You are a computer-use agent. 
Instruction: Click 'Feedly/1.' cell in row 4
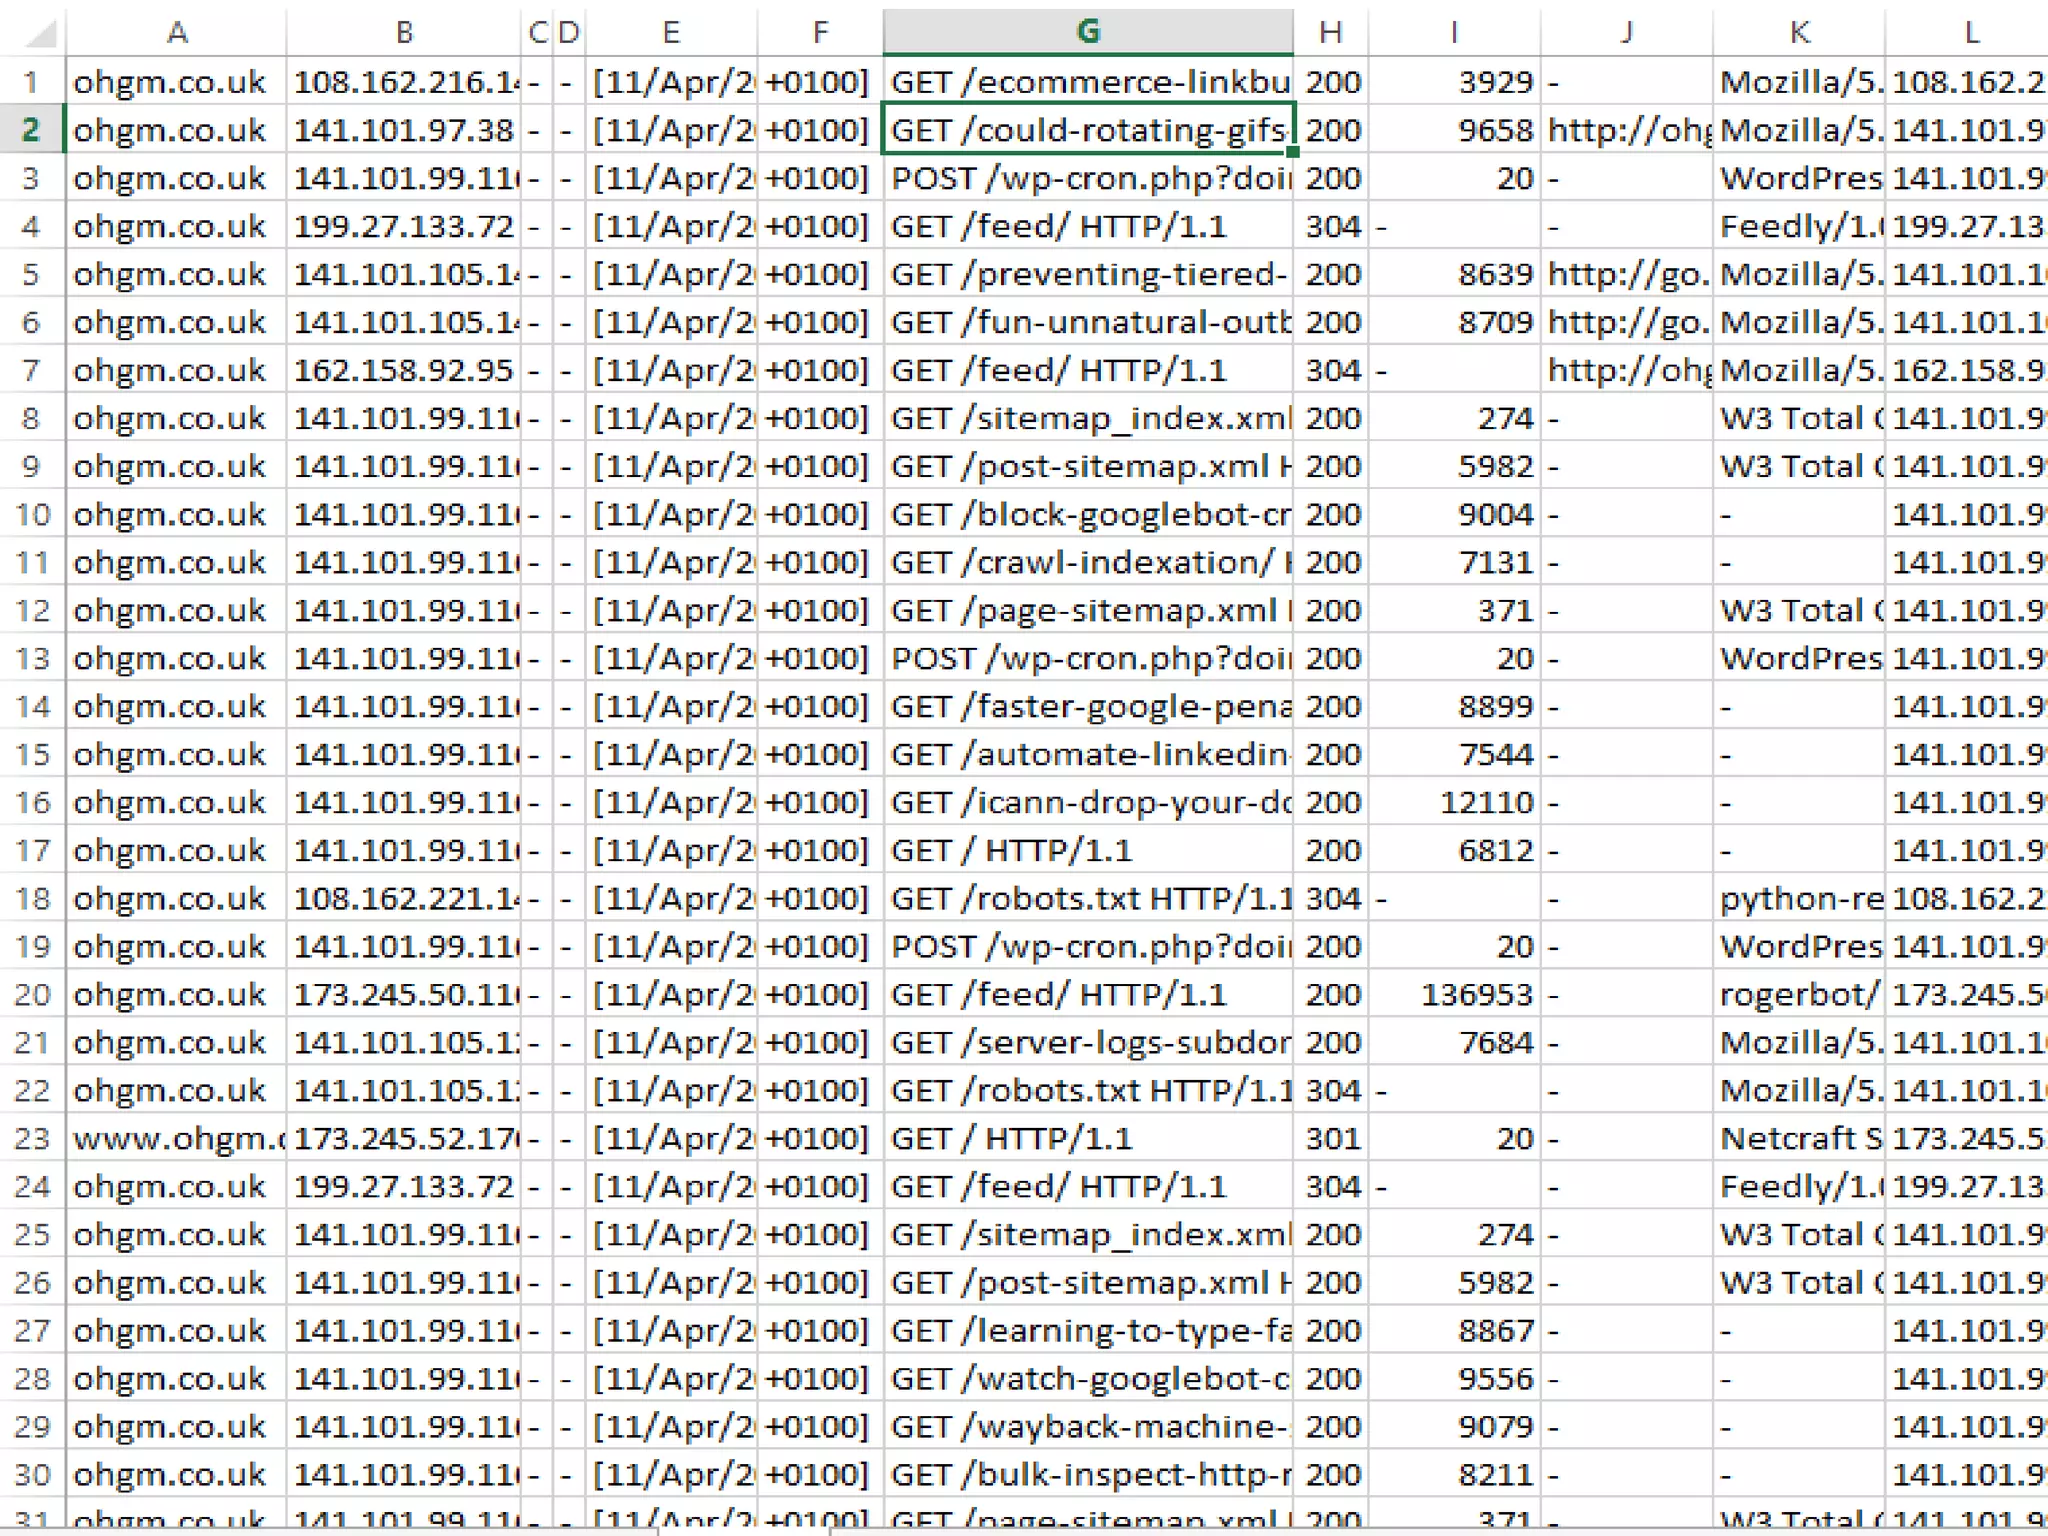coord(1798,226)
